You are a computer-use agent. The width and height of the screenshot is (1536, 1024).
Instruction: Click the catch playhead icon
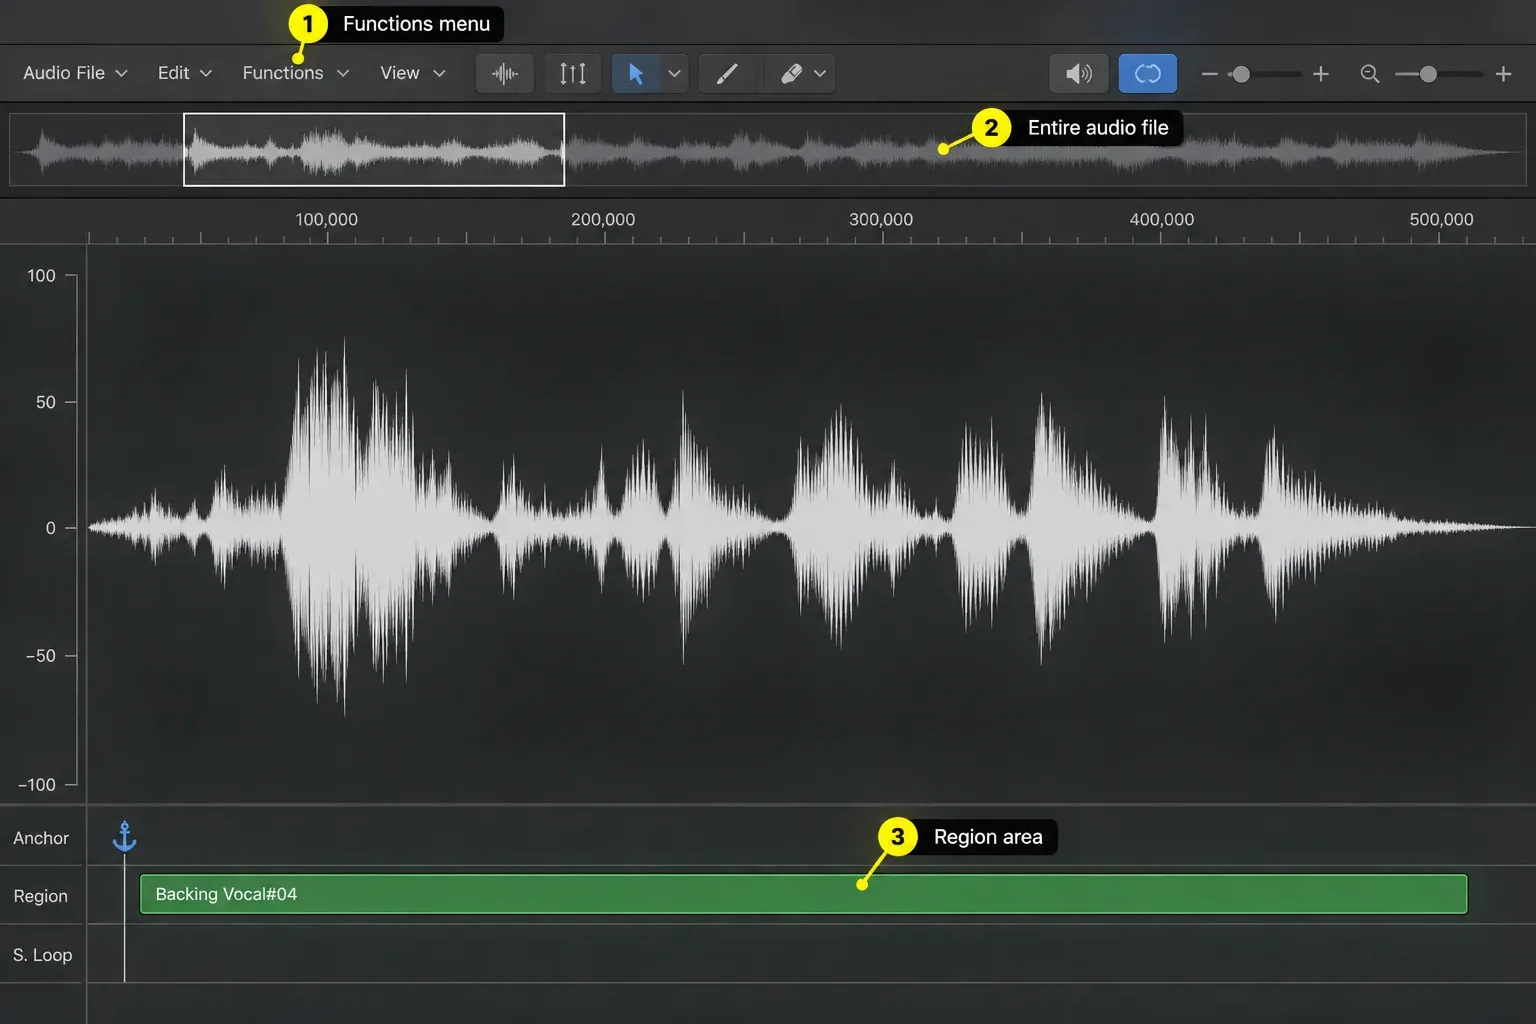[x=573, y=73]
